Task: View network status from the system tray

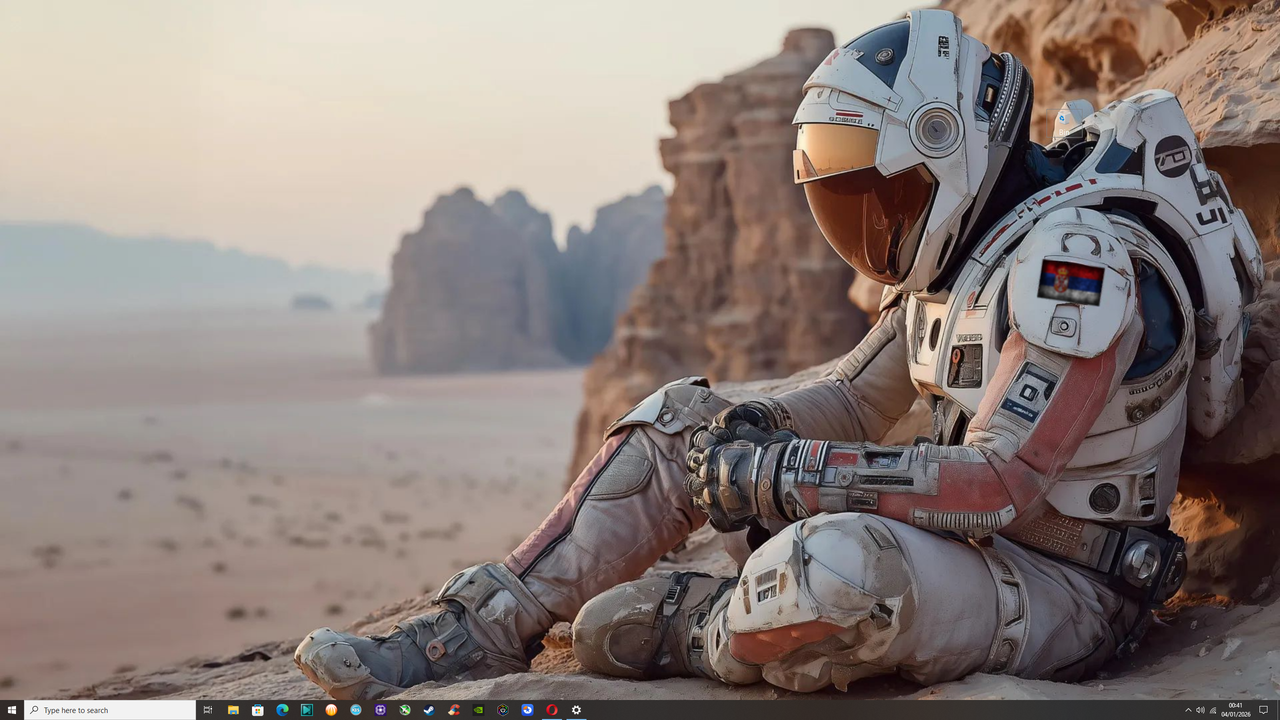Action: (1212, 710)
